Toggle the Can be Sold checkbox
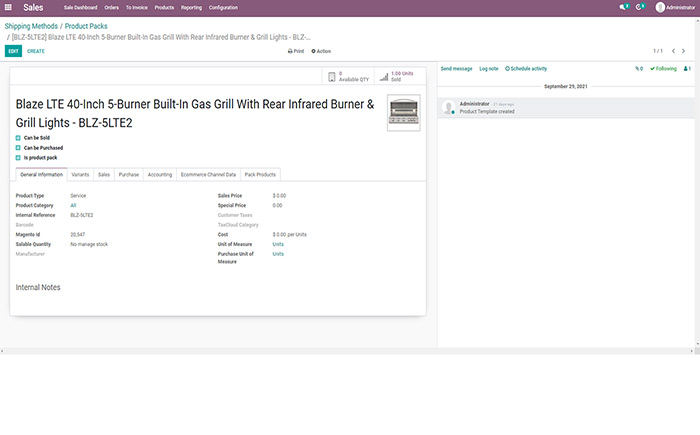This screenshot has height=435, width=700. [18, 138]
